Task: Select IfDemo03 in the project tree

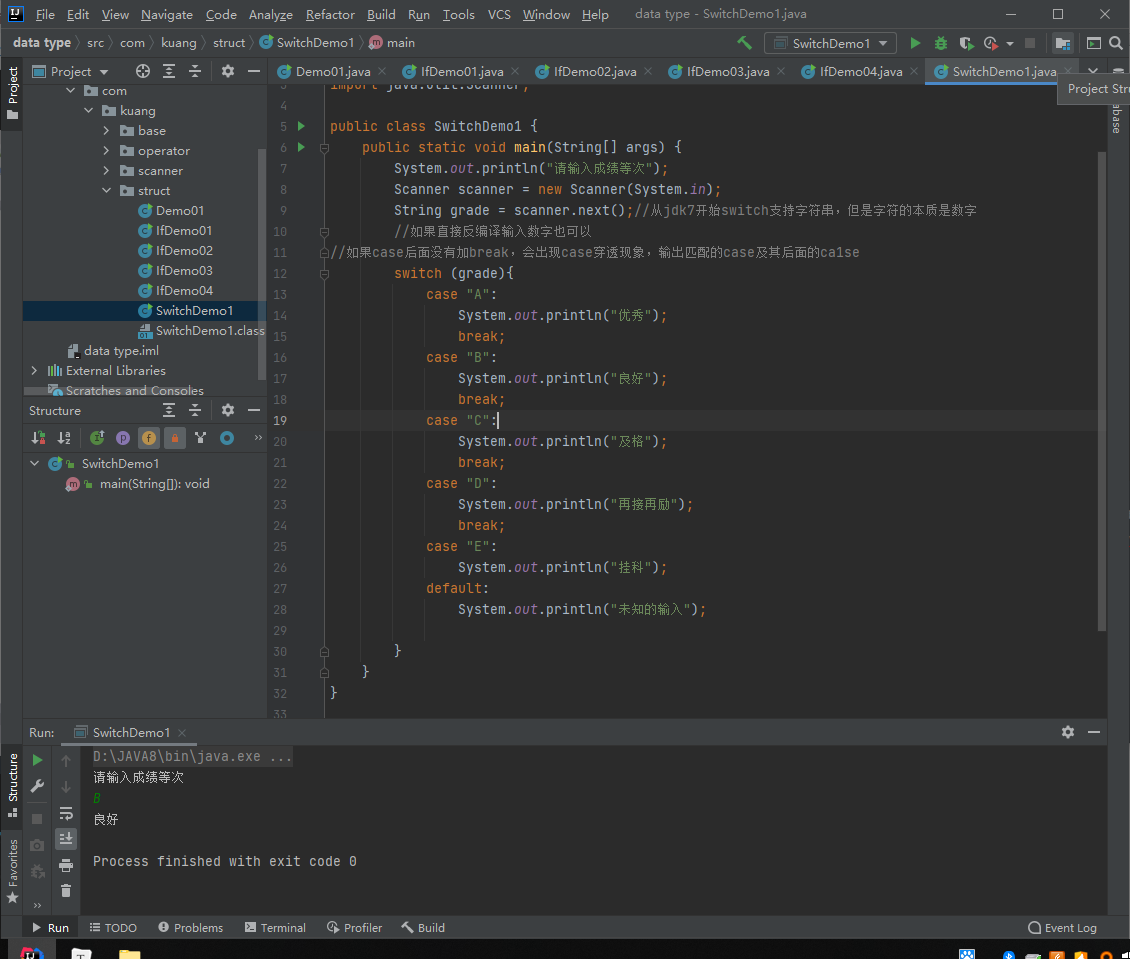Action: coord(184,271)
